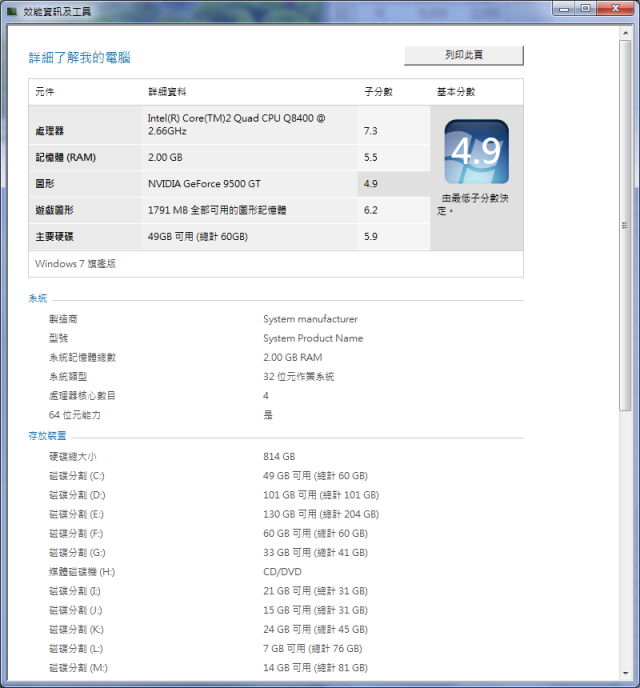Click the 814 GB total disk size
The height and width of the screenshot is (688, 640).
coord(279,457)
